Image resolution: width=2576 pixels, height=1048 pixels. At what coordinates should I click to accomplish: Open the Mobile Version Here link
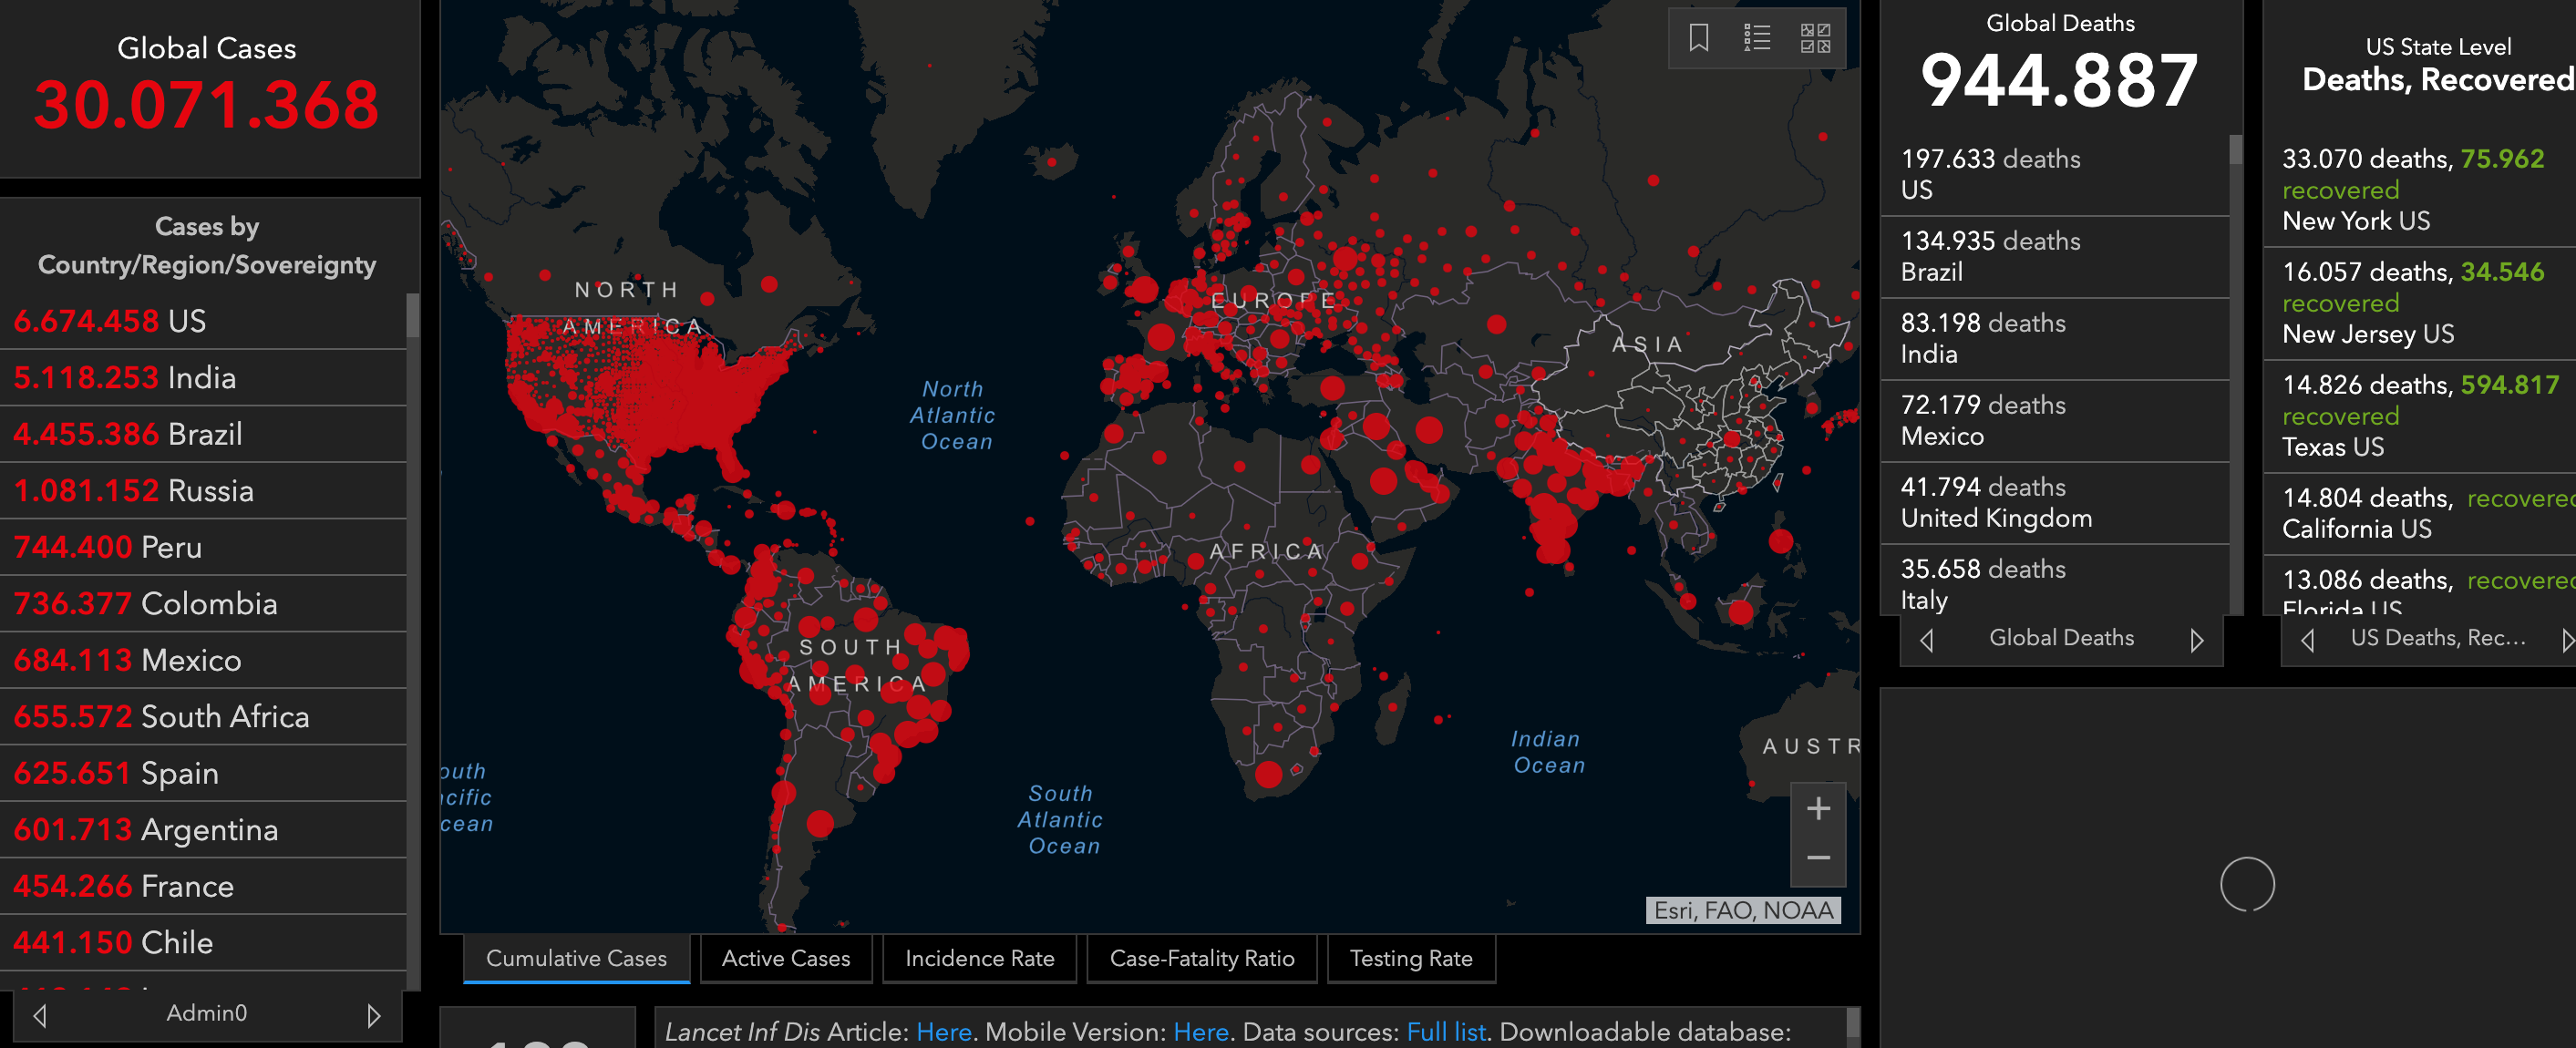point(1200,1031)
